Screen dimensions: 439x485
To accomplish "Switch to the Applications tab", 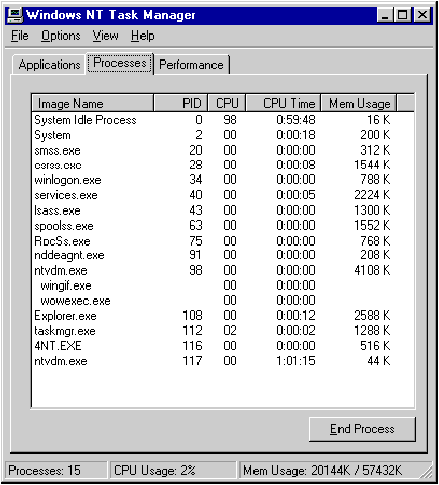I will pos(49,65).
